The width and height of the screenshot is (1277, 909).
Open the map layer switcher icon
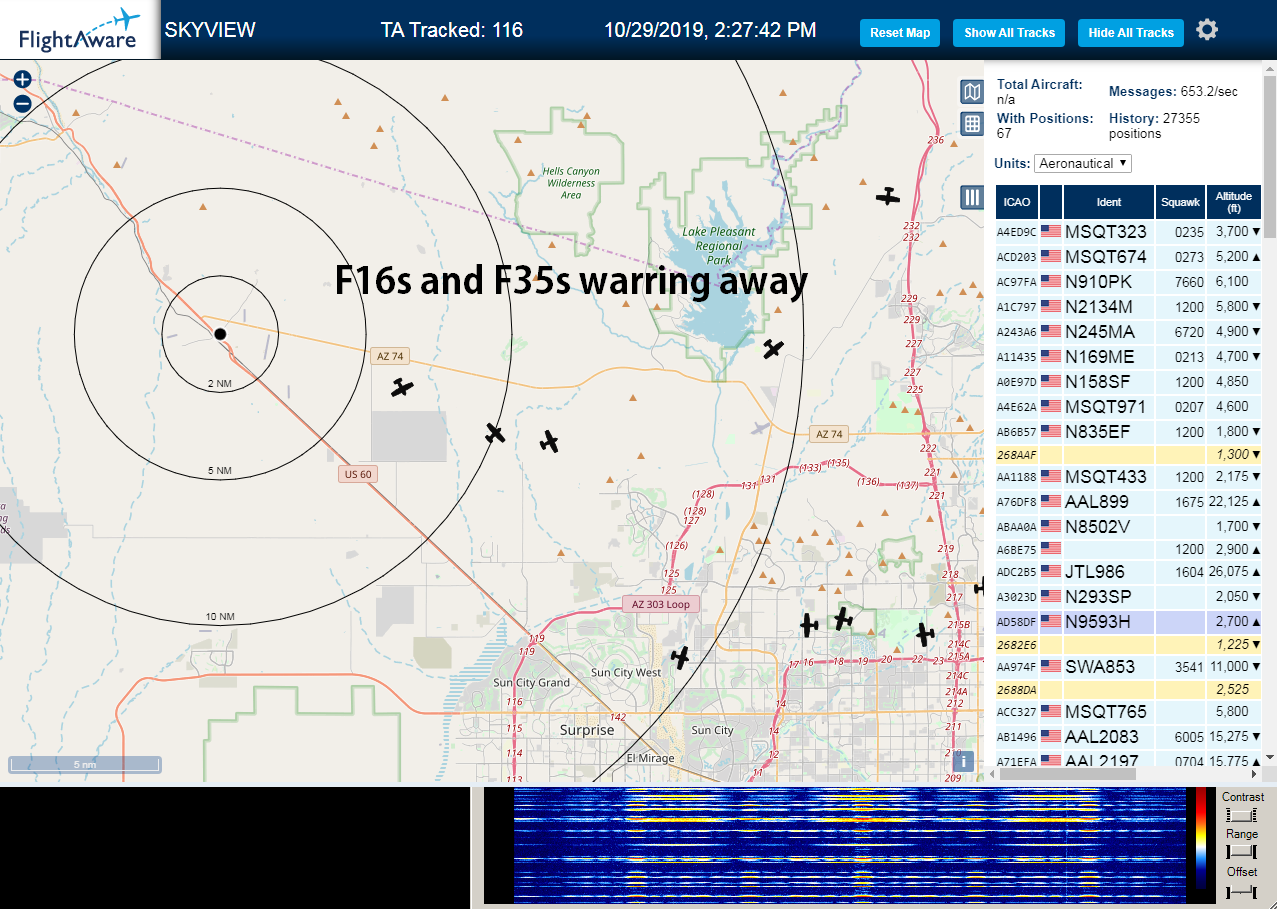(x=971, y=93)
